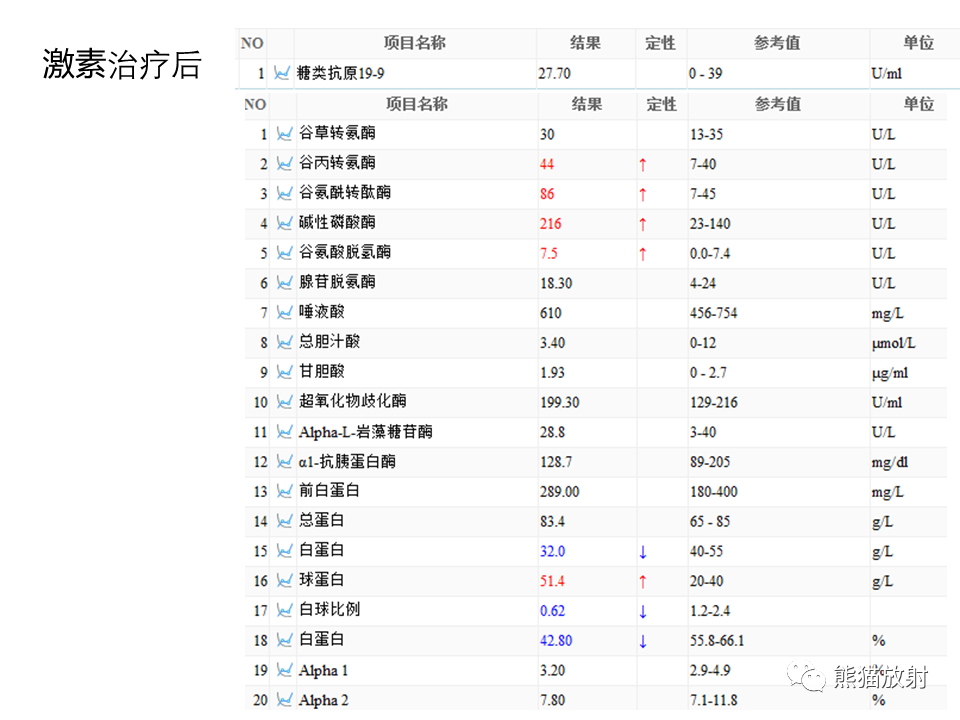The width and height of the screenshot is (960, 720).
Task: Open trend chart icon for 碱性磷酸酶
Action: pyautogui.click(x=284, y=223)
